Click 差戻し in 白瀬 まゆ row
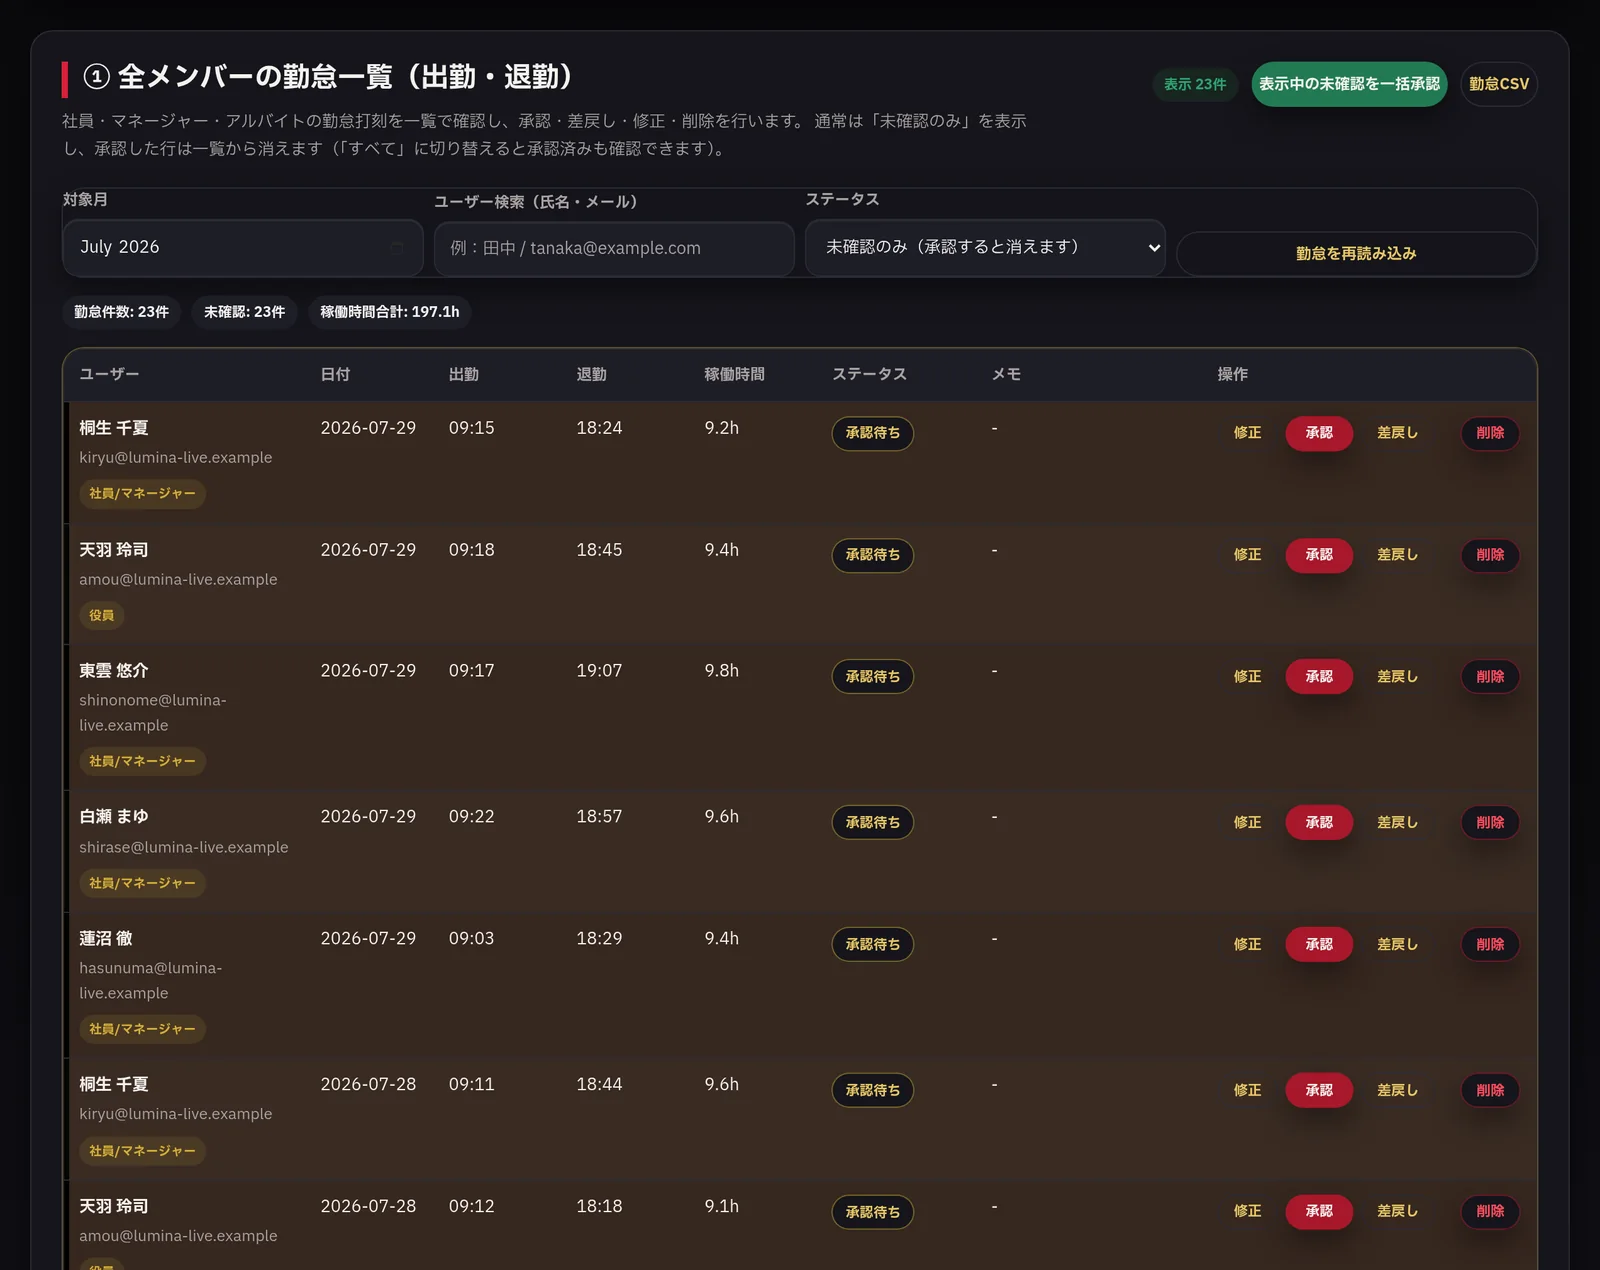The height and width of the screenshot is (1270, 1600). 1397,823
